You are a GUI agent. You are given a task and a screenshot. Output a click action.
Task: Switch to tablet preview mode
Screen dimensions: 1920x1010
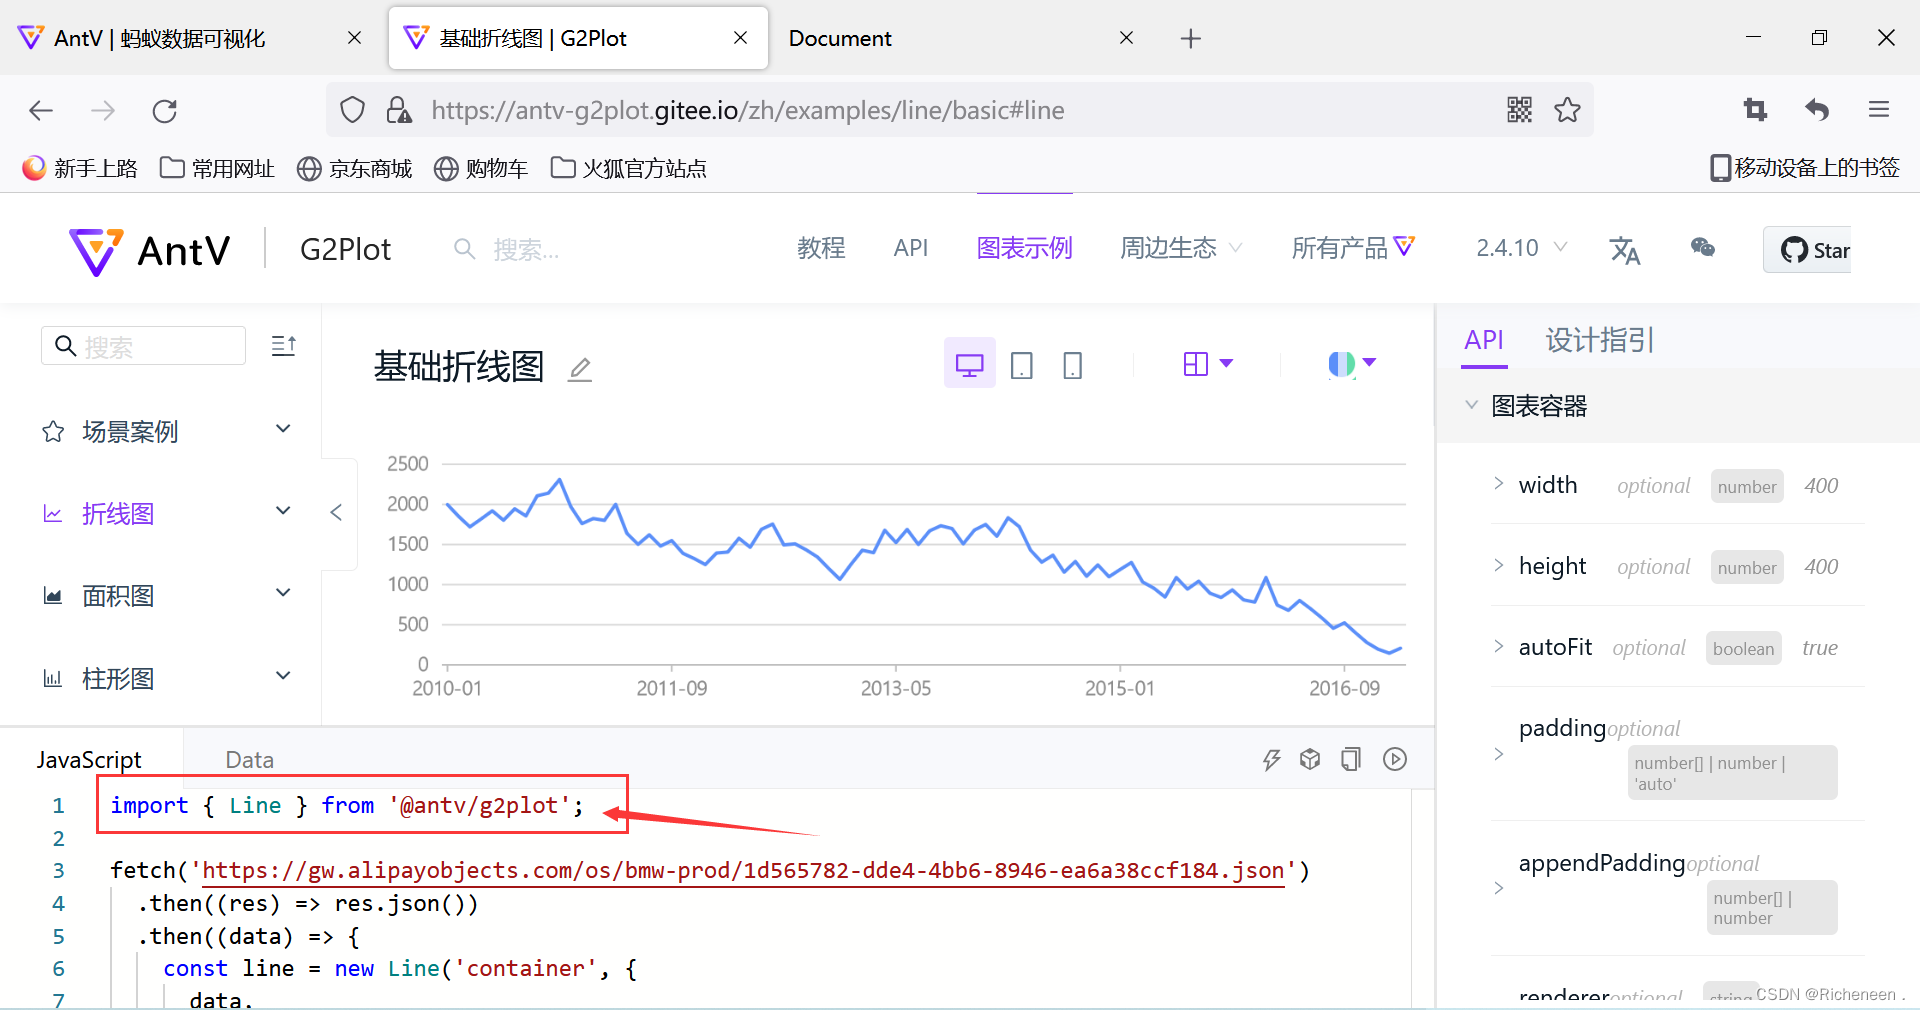1022,365
